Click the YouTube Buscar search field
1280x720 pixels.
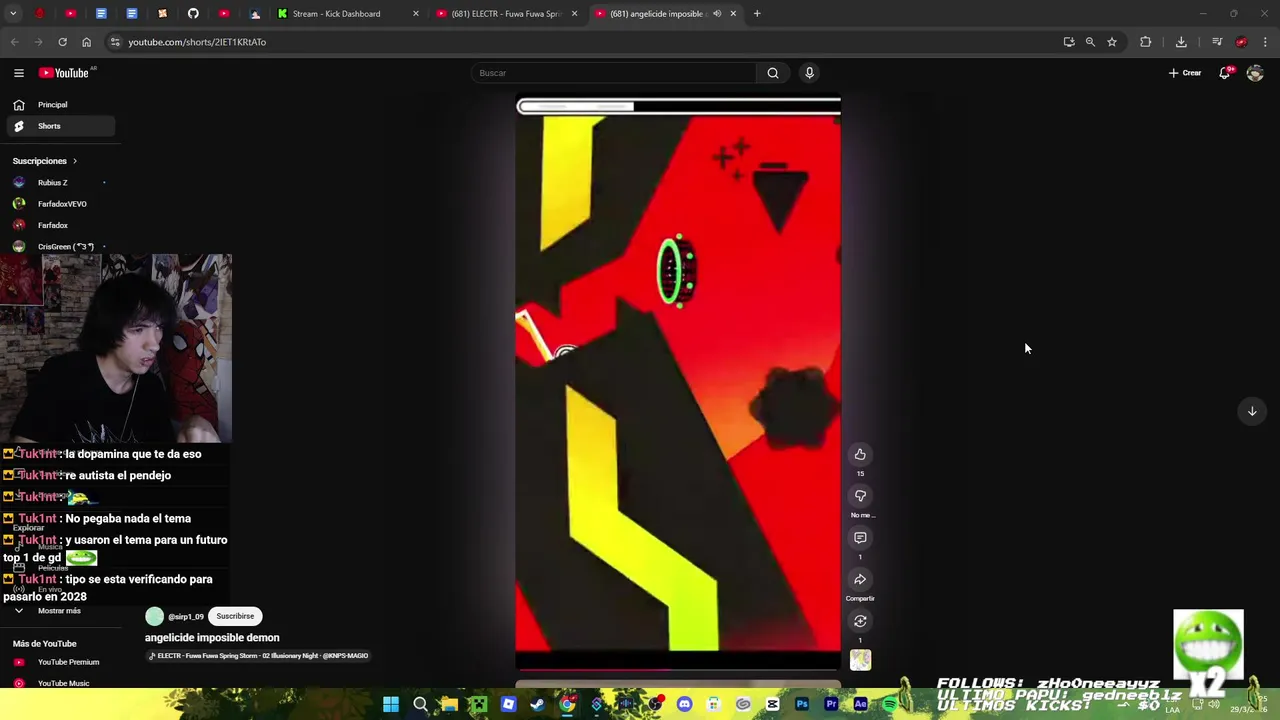click(x=615, y=73)
